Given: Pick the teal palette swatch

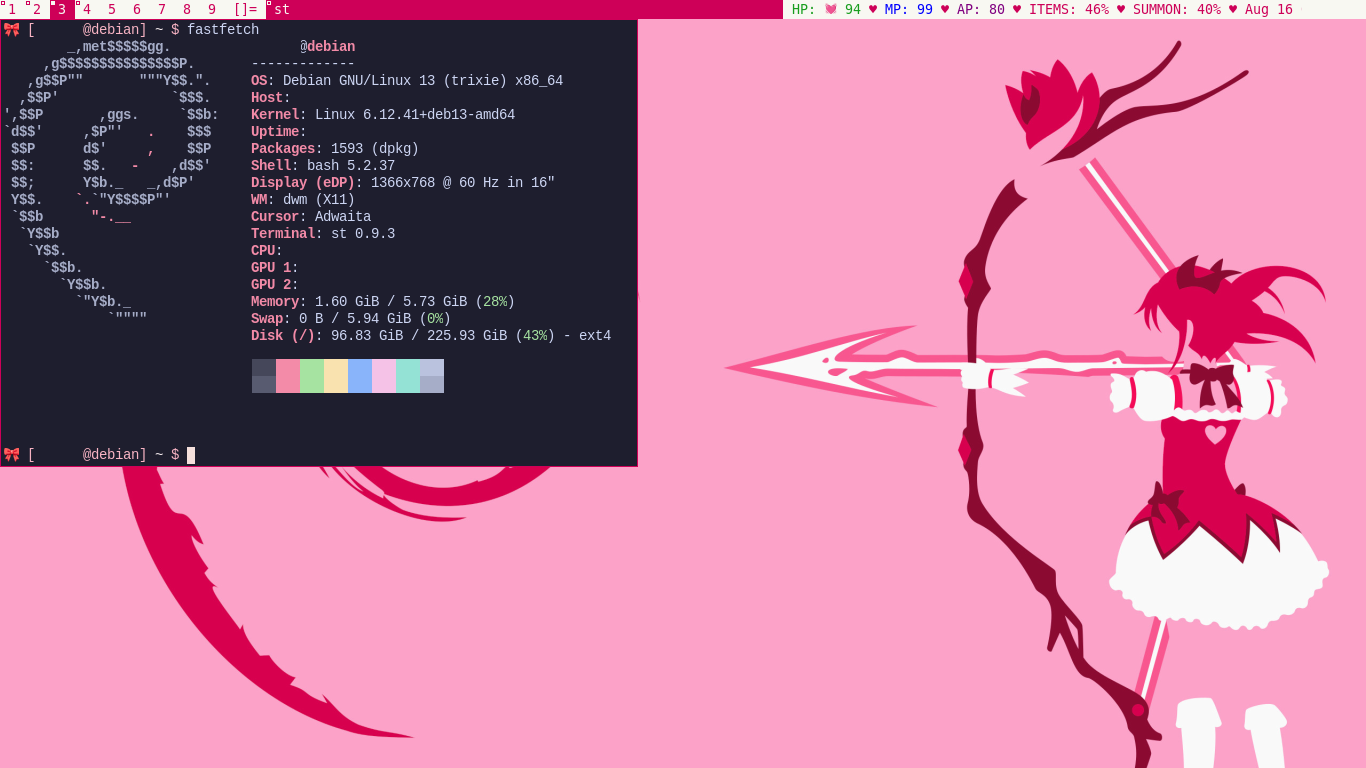Looking at the screenshot, I should tap(408, 376).
